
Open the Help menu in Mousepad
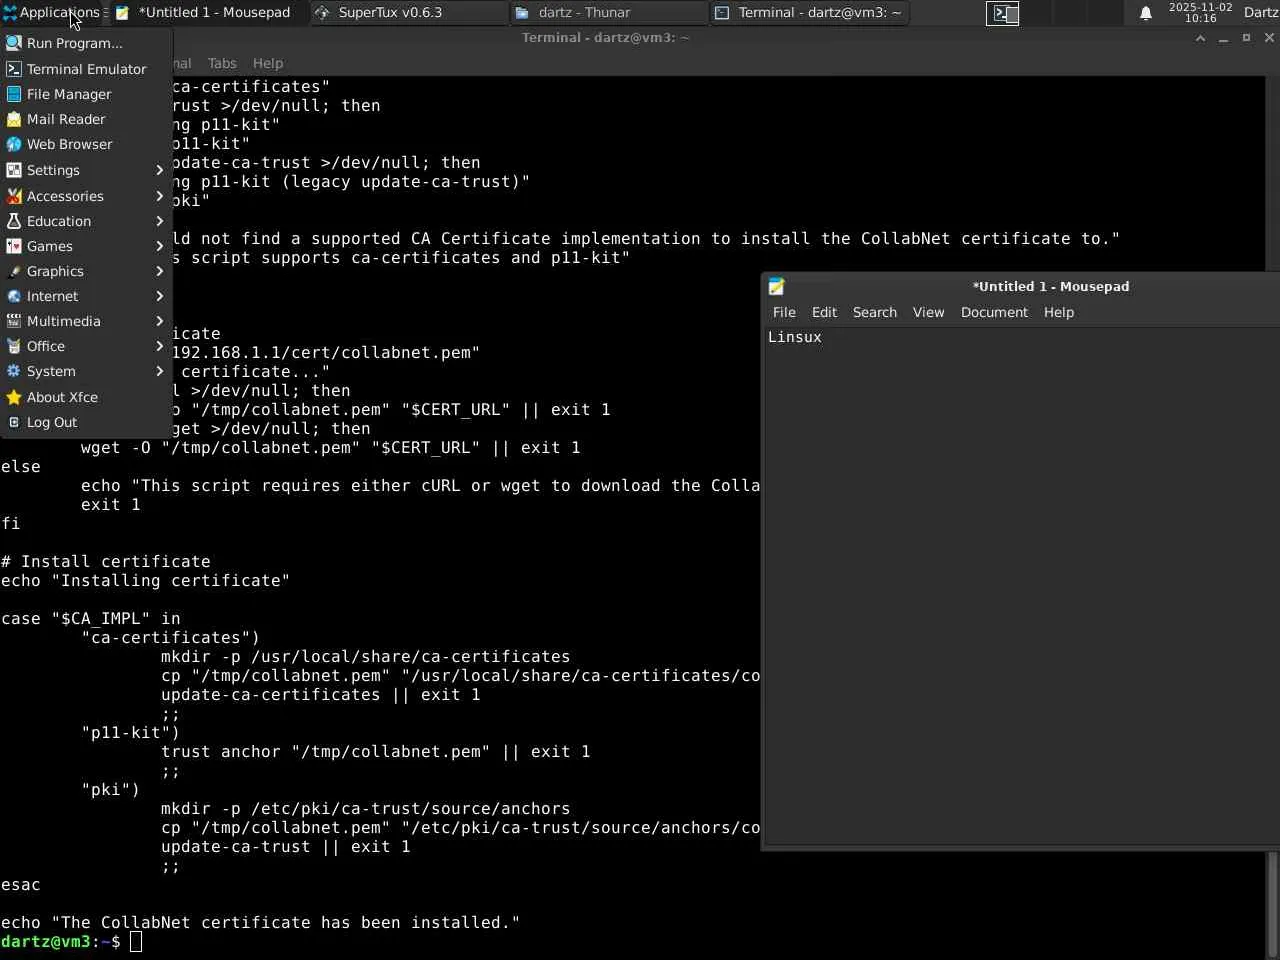coord(1059,312)
